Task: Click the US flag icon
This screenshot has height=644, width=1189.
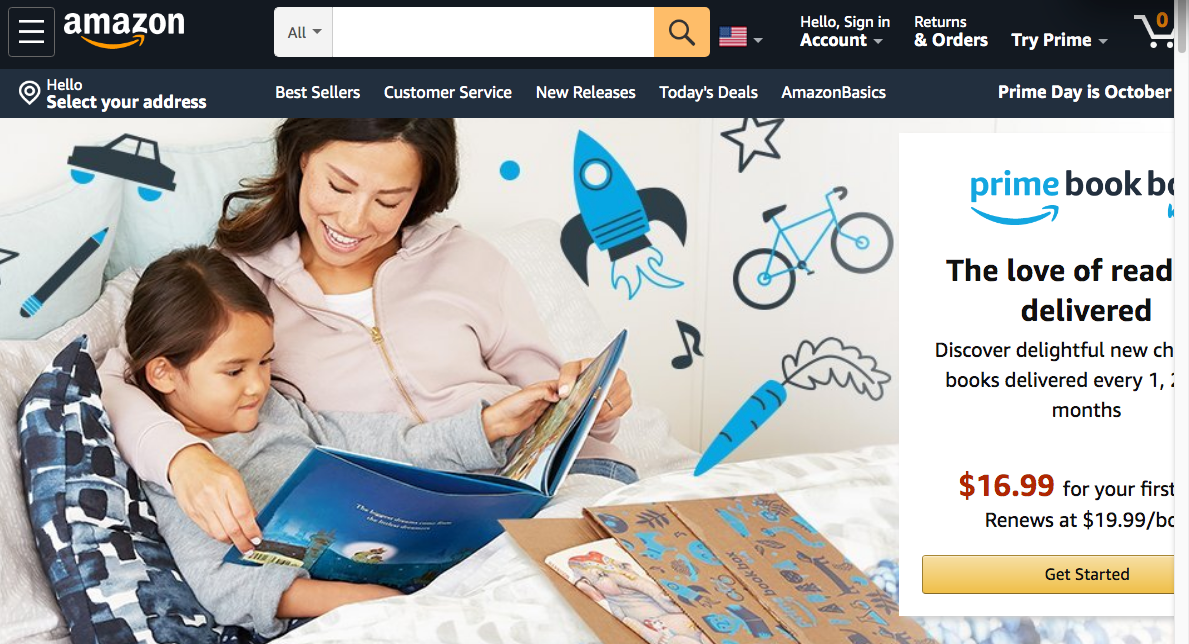Action: point(733,36)
